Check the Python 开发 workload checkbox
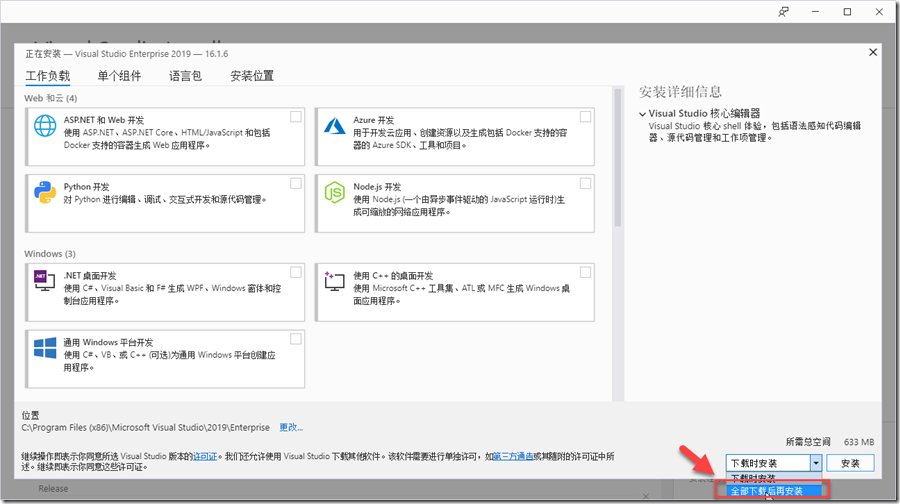The height and width of the screenshot is (504, 900). 296,183
